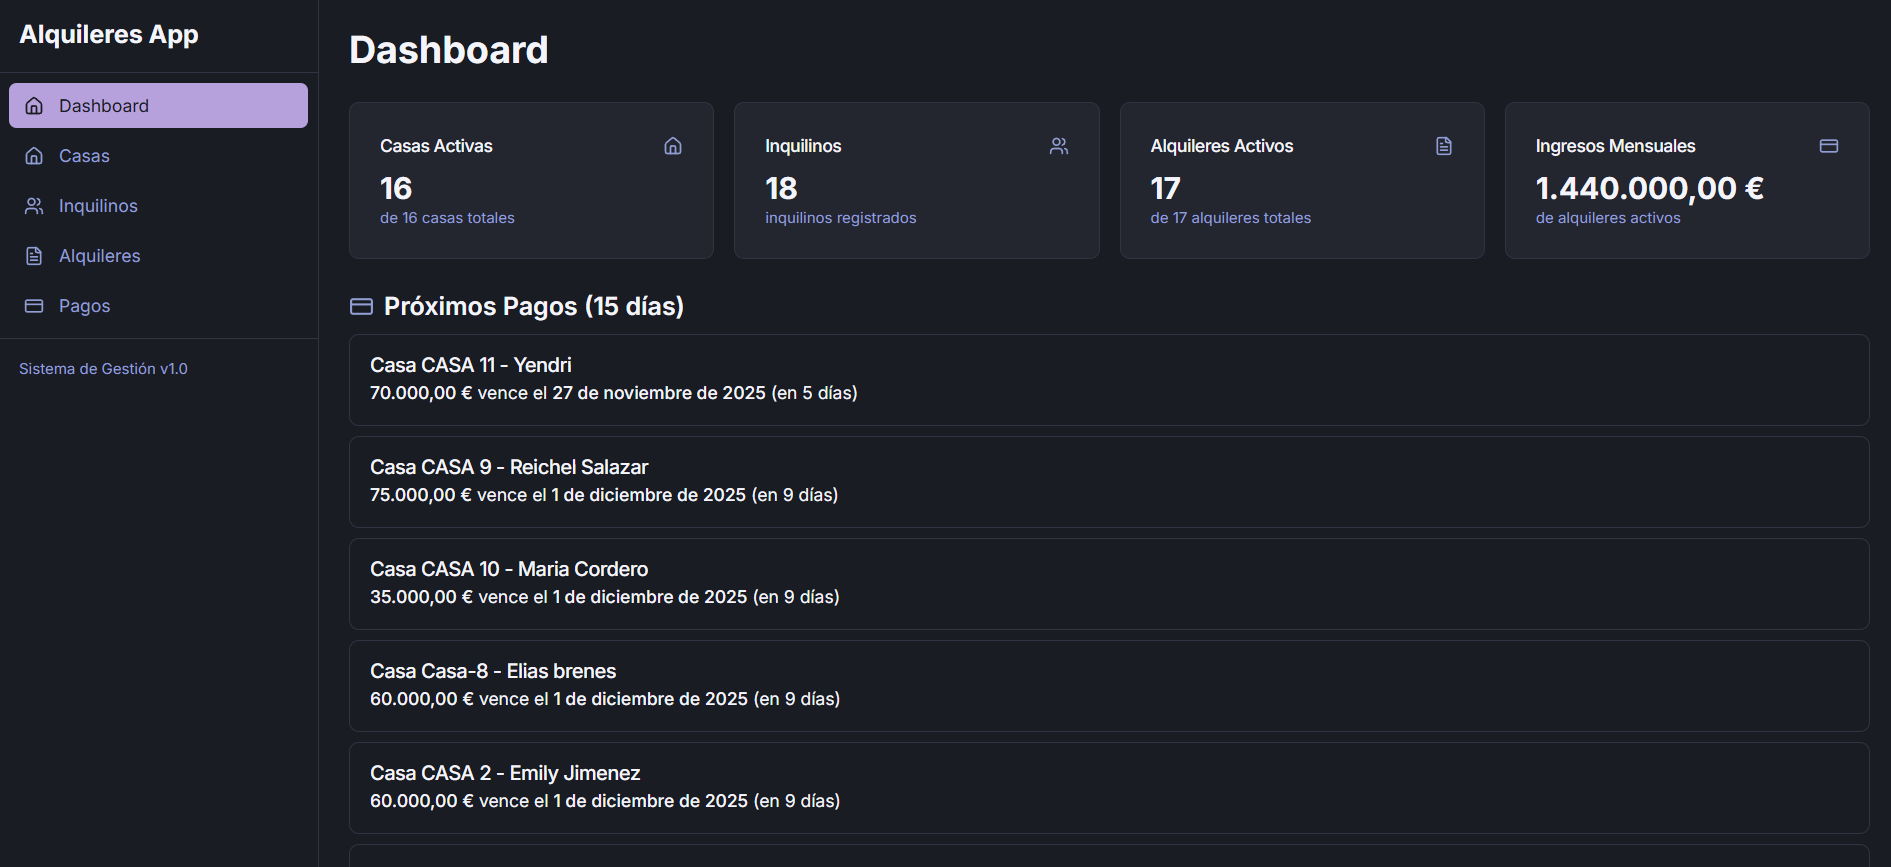This screenshot has height=867, width=1891.
Task: Click the number 18 on Inquilinos card
Action: 781,188
